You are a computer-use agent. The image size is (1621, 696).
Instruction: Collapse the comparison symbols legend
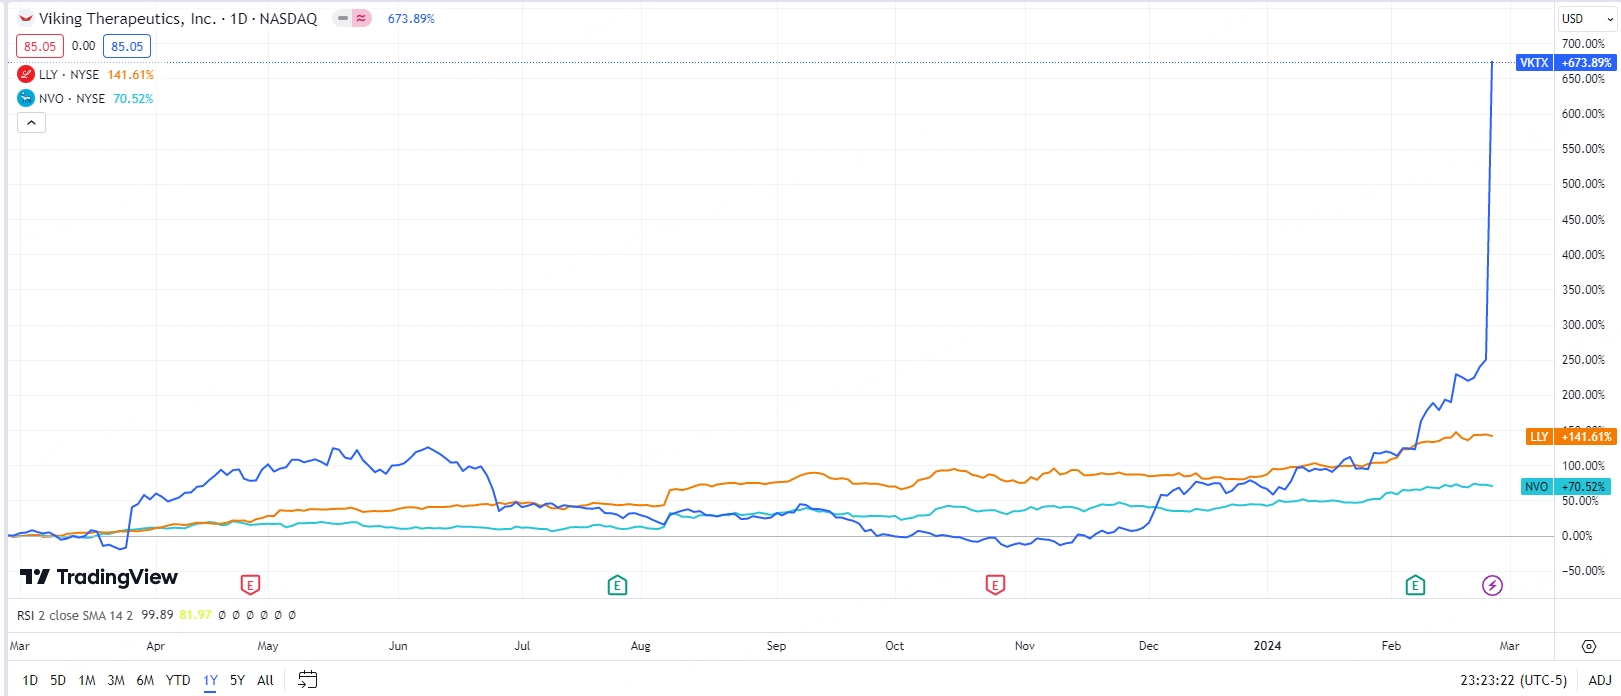[x=31, y=122]
